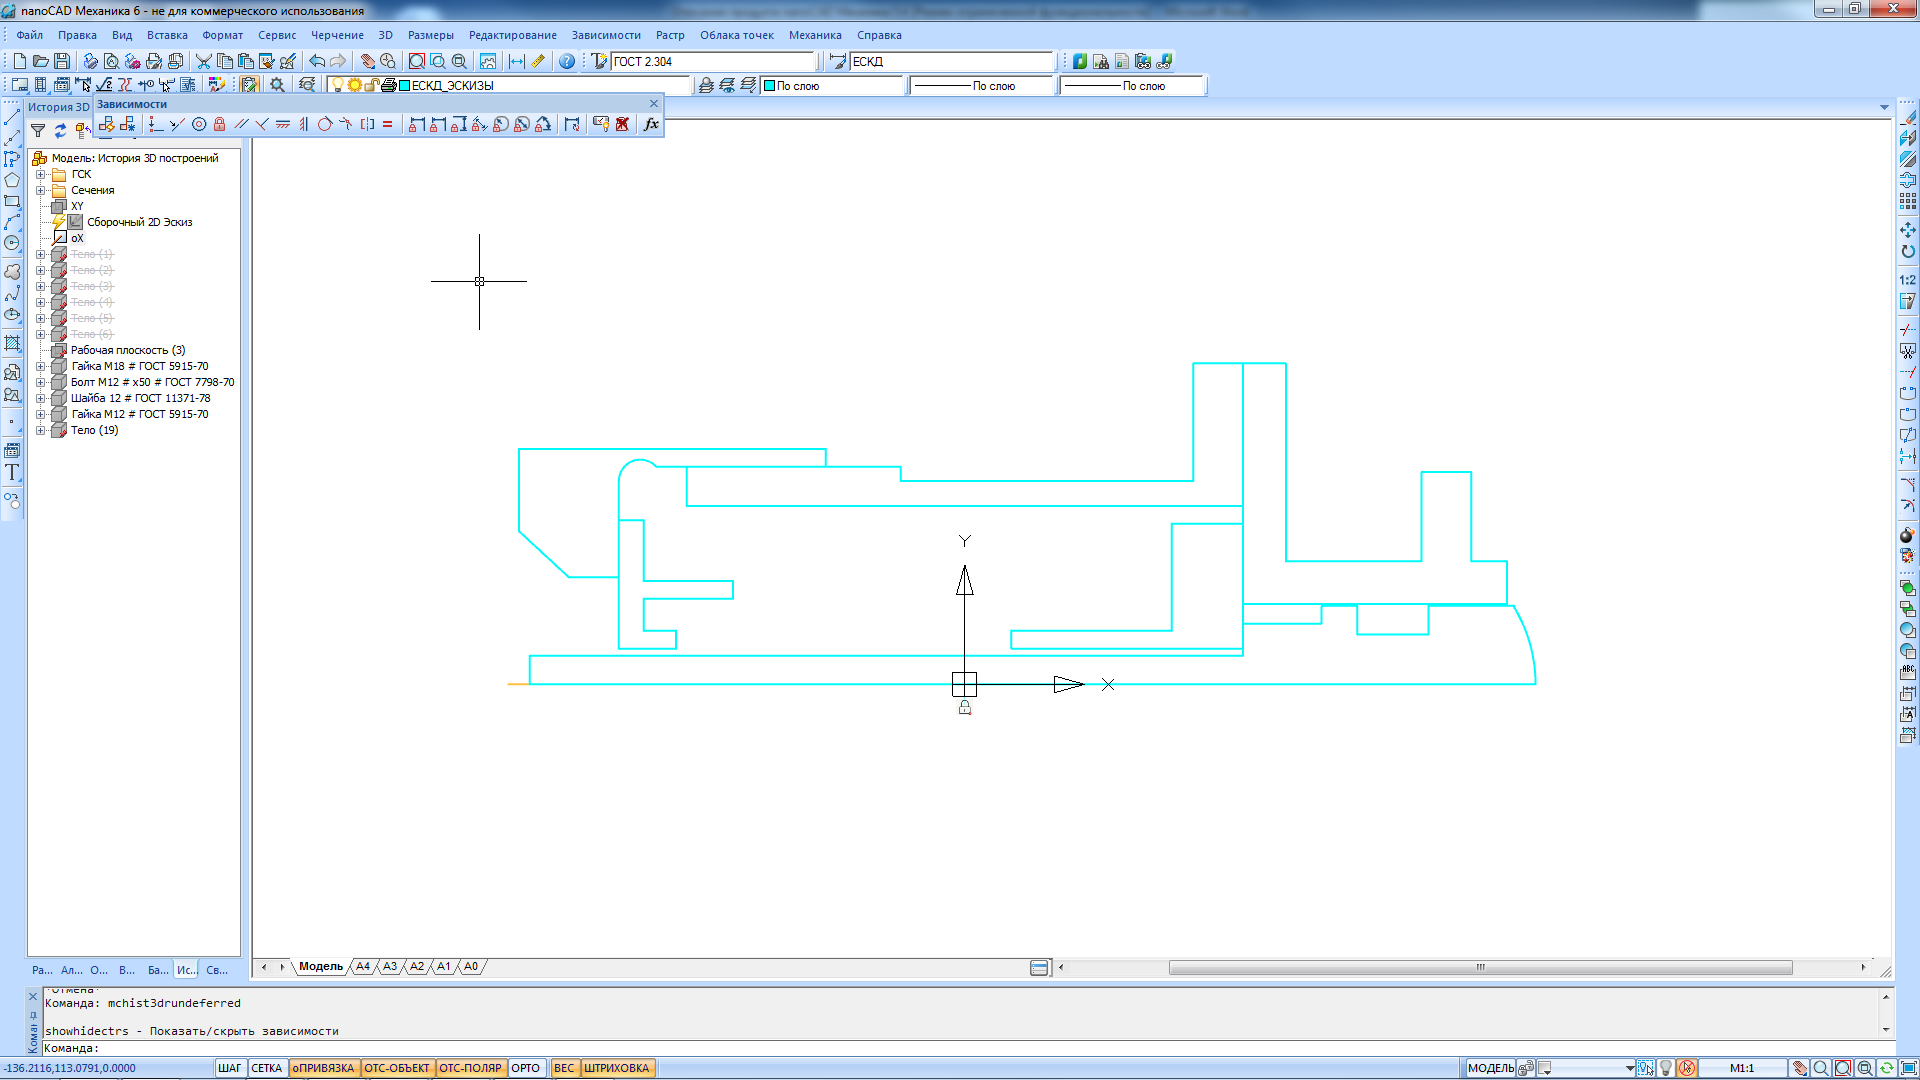Image resolution: width=1920 pixels, height=1080 pixels.
Task: Toggle МОДЕЛЬ space button
Action: pos(1490,1068)
